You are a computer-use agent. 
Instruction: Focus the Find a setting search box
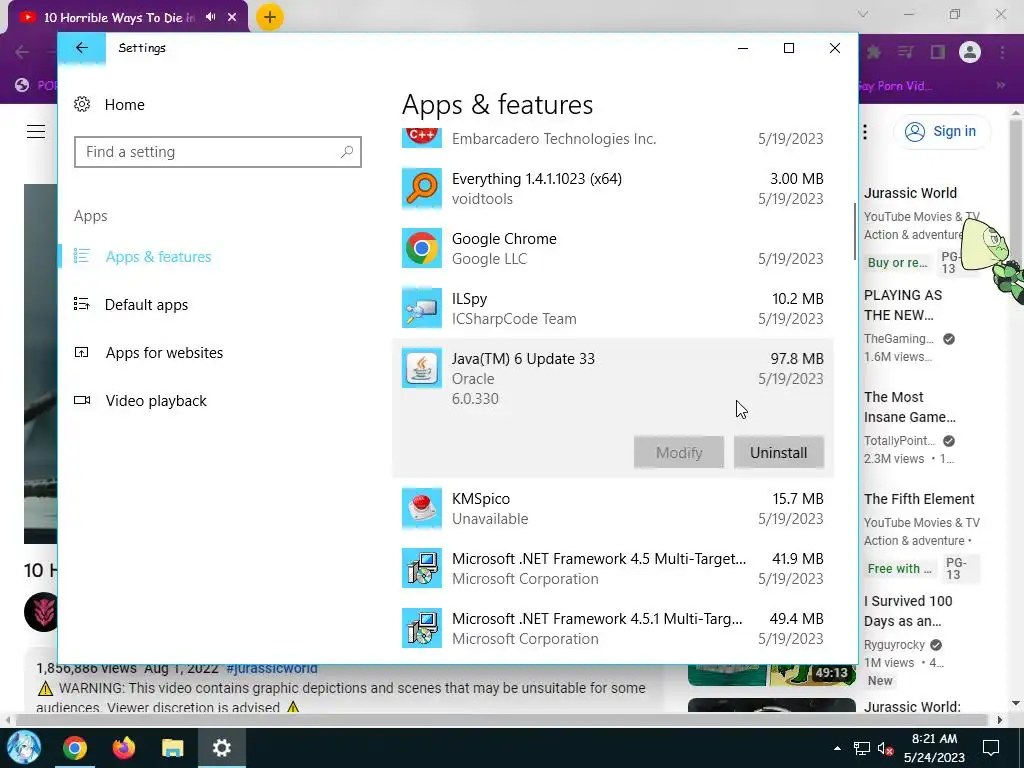click(217, 152)
